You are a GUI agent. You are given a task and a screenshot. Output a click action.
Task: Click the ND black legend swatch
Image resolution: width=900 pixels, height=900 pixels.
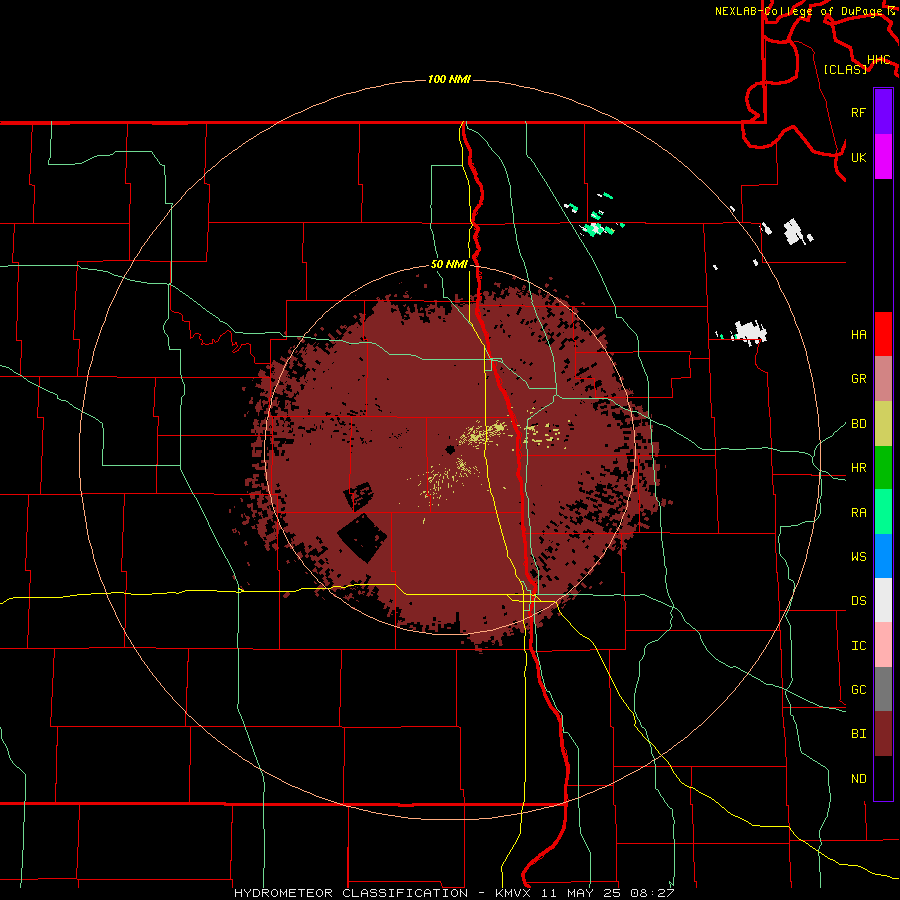click(x=883, y=778)
